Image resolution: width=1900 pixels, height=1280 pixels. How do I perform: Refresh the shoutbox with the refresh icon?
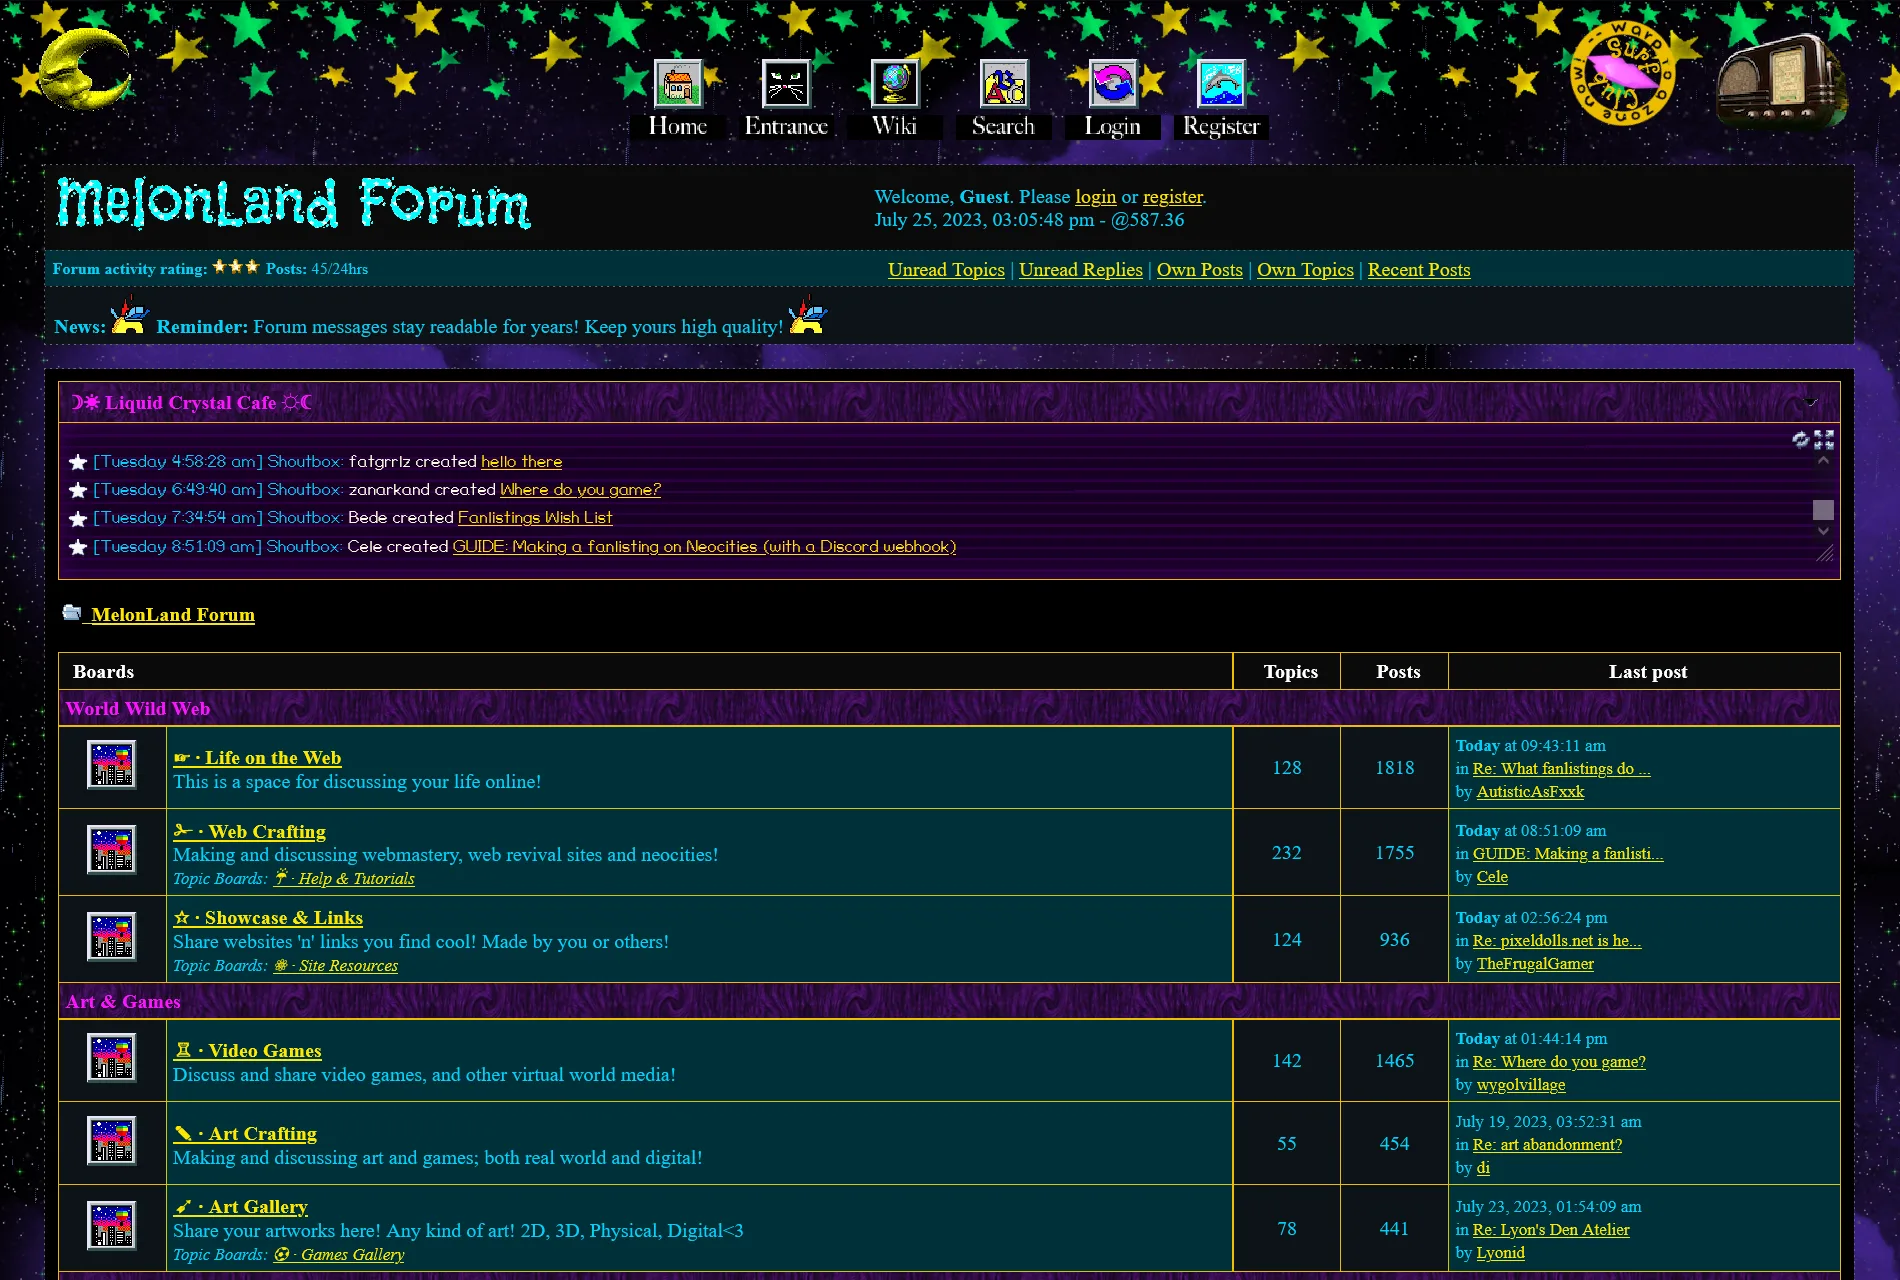tap(1801, 439)
